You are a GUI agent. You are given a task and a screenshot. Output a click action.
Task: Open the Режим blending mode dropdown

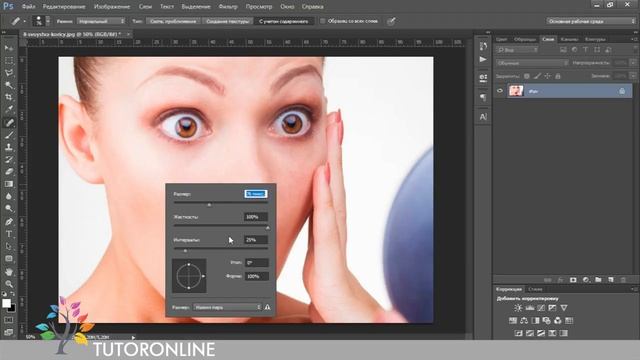point(101,21)
